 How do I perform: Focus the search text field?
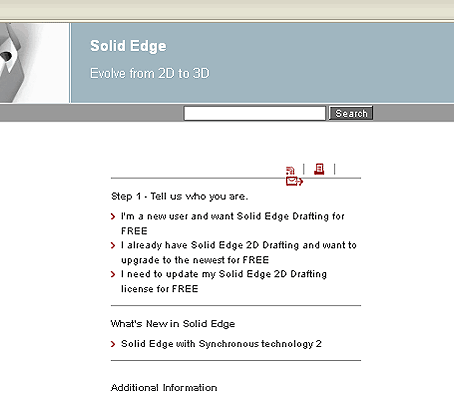255,113
